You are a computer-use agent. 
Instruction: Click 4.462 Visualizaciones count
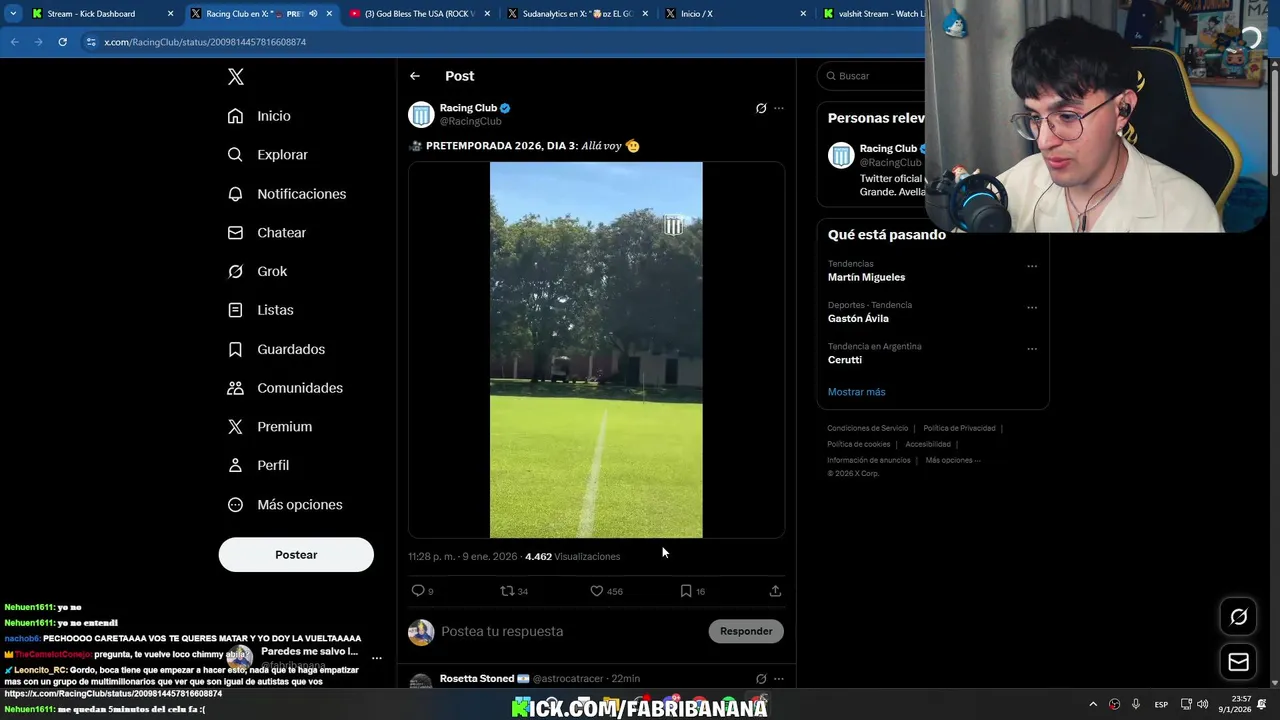click(x=572, y=556)
